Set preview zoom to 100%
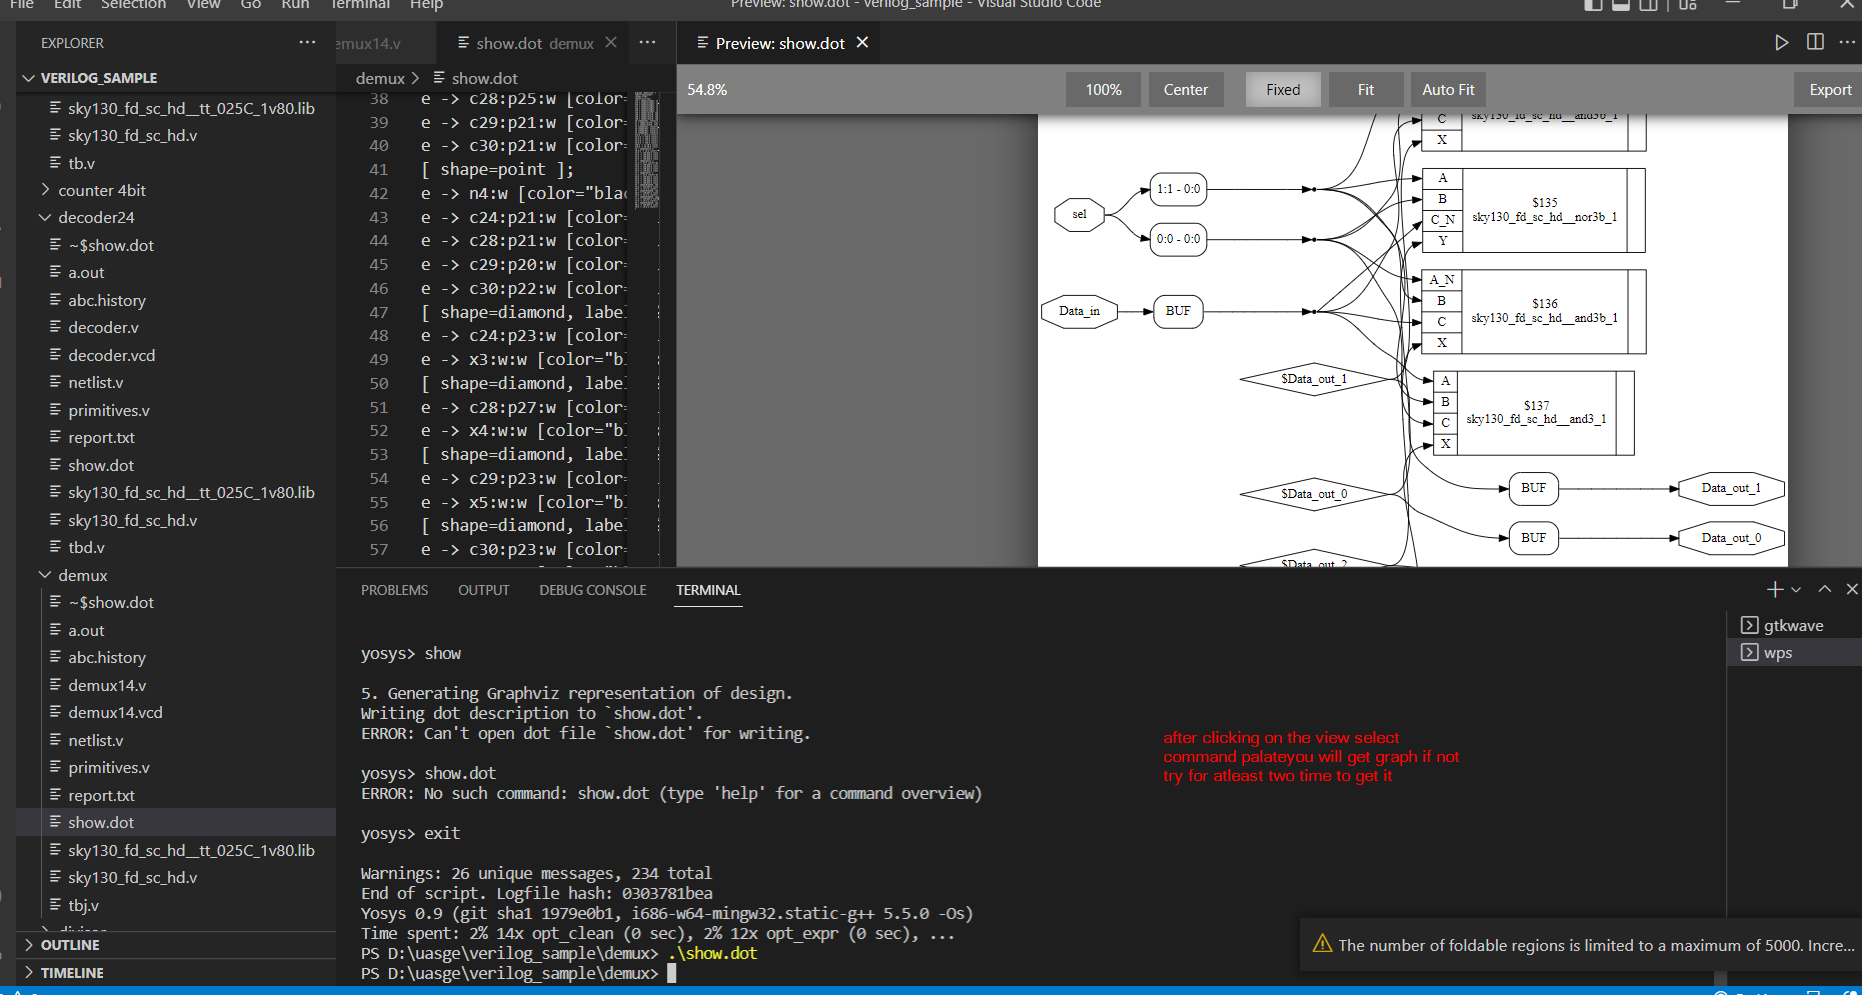Screen dimensions: 1862x995 click(1103, 89)
